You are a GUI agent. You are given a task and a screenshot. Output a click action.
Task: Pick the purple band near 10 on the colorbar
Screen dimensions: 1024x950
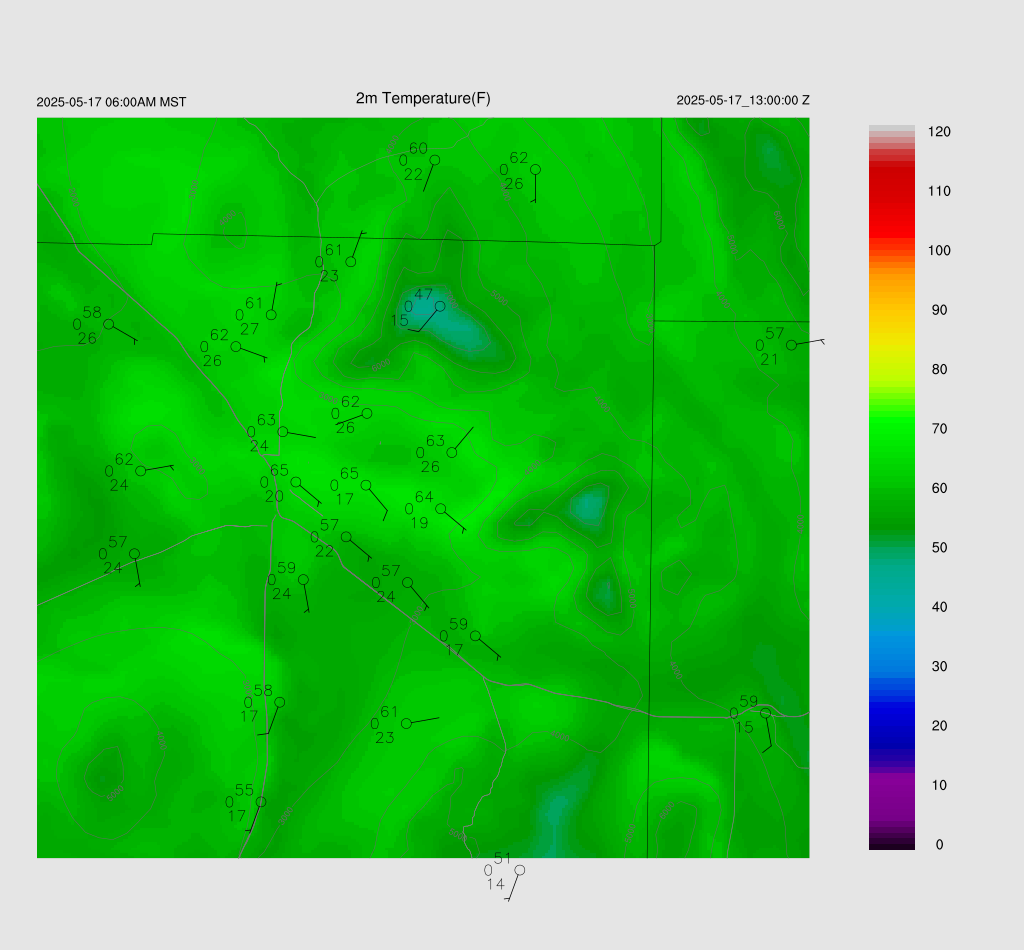[x=891, y=790]
